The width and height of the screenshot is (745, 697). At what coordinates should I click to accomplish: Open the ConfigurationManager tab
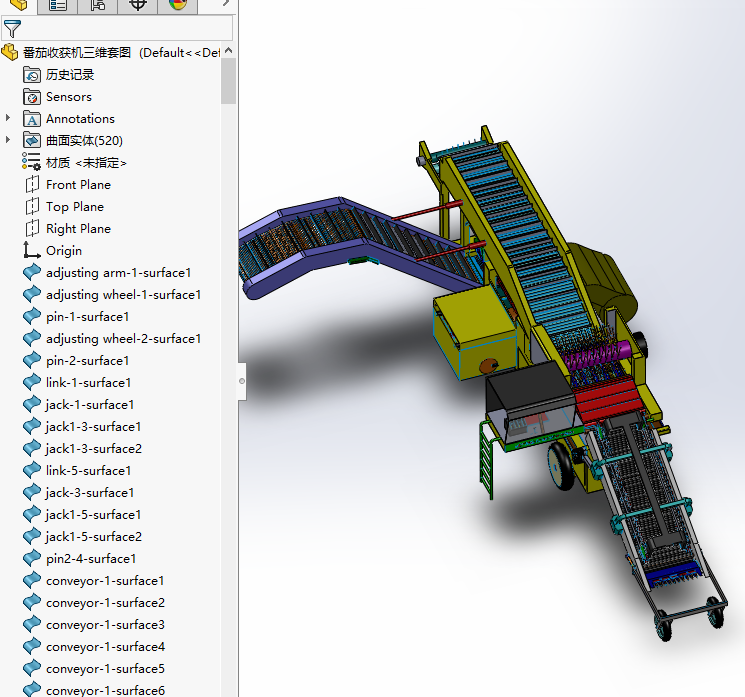coord(97,5)
